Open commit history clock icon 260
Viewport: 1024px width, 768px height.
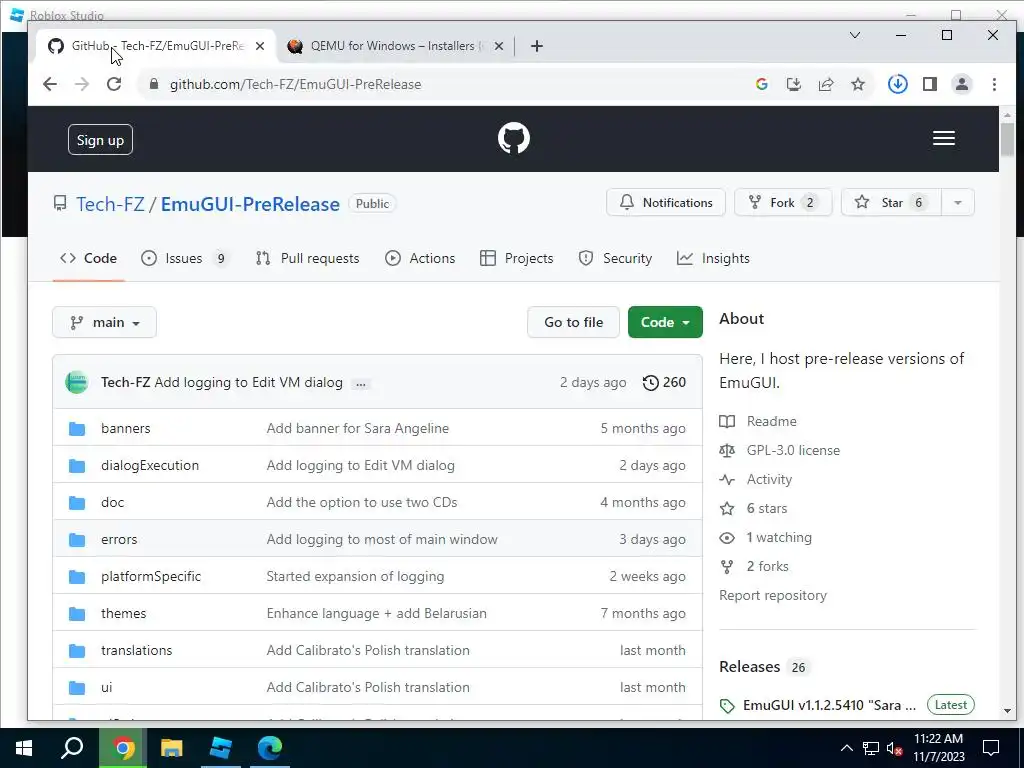tap(664, 383)
